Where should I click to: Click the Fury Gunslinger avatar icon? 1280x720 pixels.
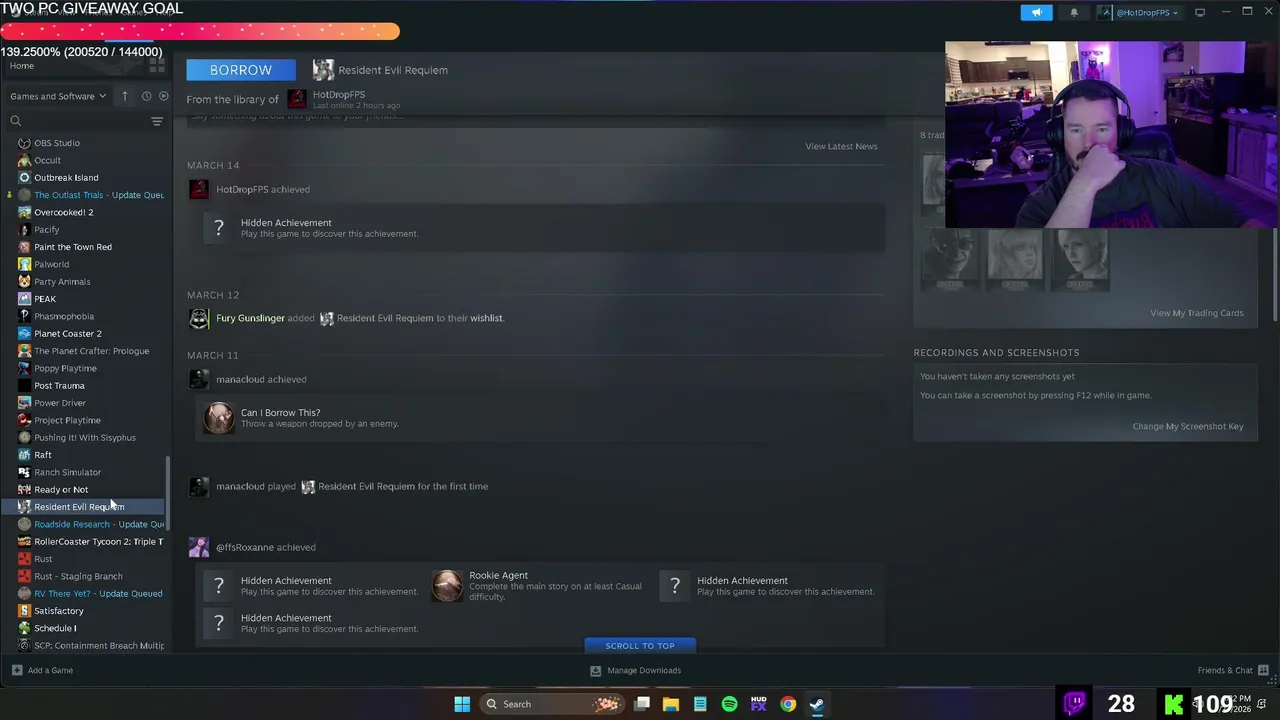[x=199, y=318]
